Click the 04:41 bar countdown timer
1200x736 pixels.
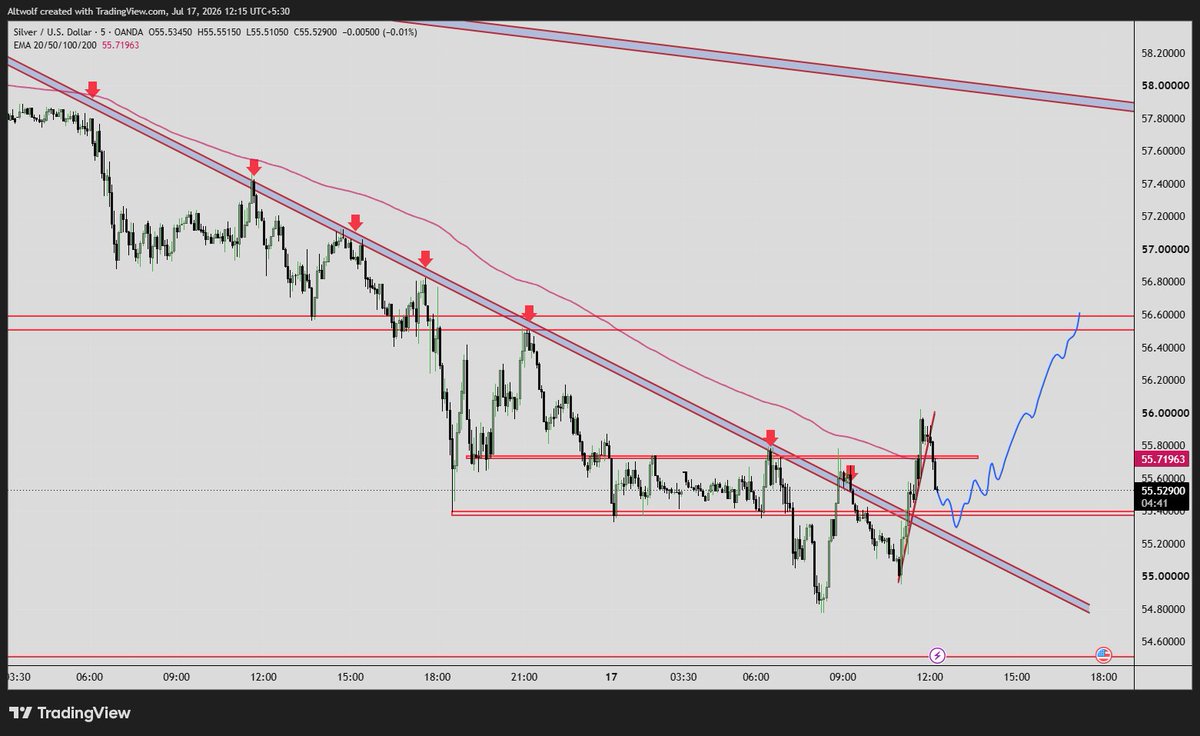pyautogui.click(x=1153, y=504)
